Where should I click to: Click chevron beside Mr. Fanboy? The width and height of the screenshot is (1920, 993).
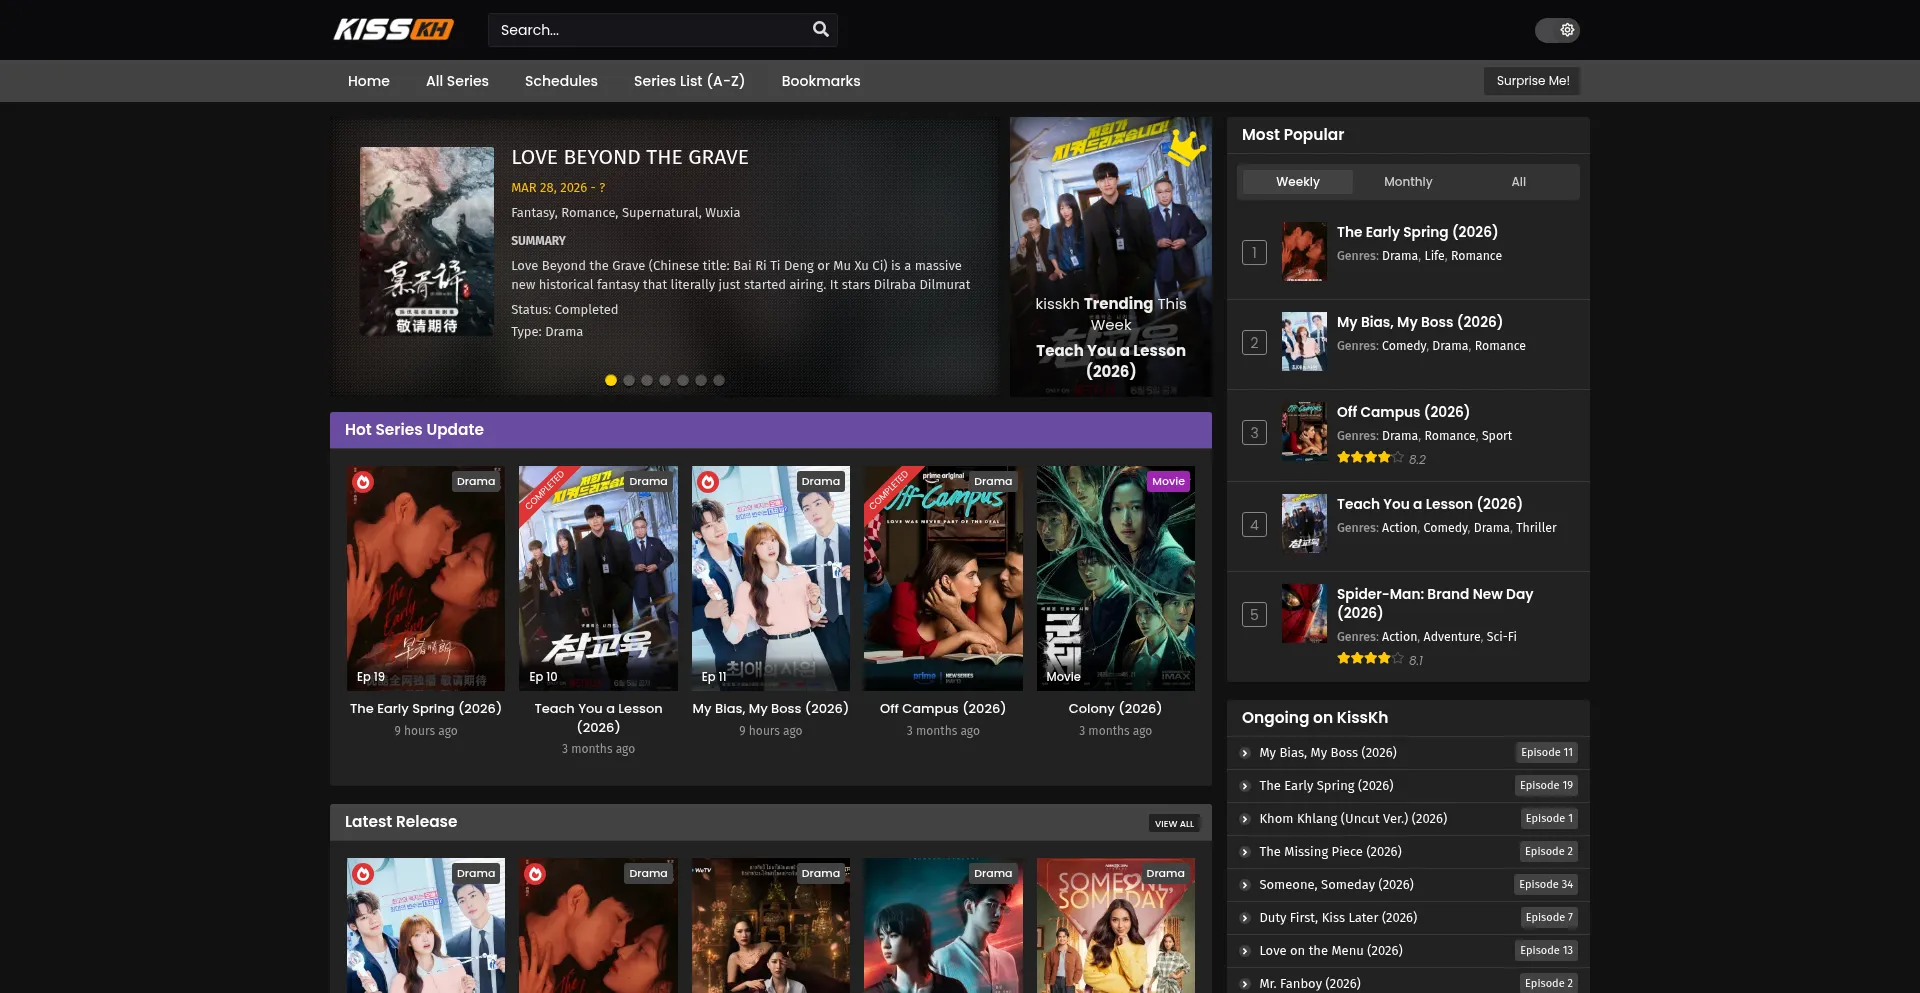pyautogui.click(x=1245, y=984)
